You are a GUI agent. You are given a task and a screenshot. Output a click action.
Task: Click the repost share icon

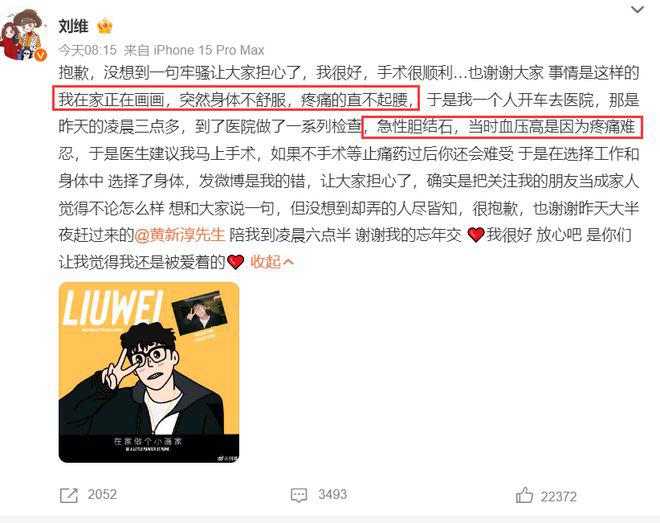[x=69, y=495]
